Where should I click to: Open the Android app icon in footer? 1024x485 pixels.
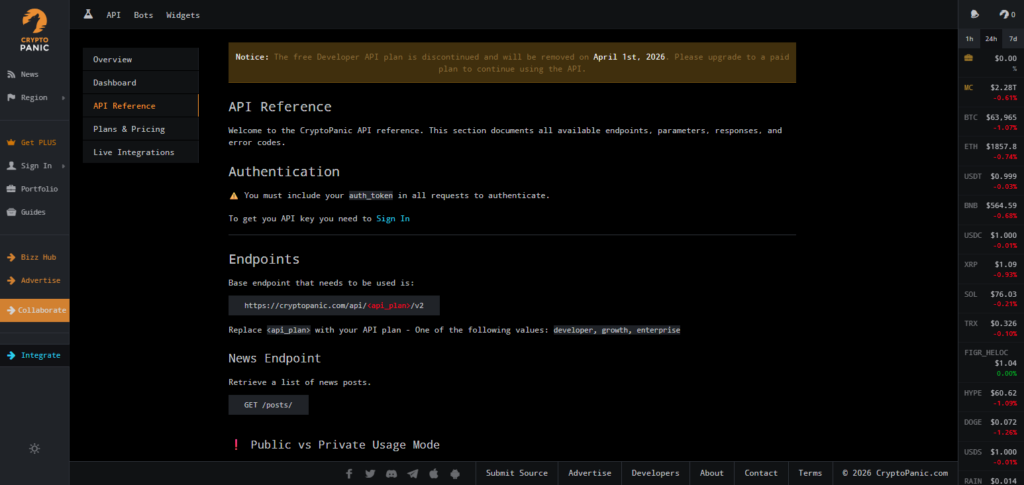click(x=455, y=473)
